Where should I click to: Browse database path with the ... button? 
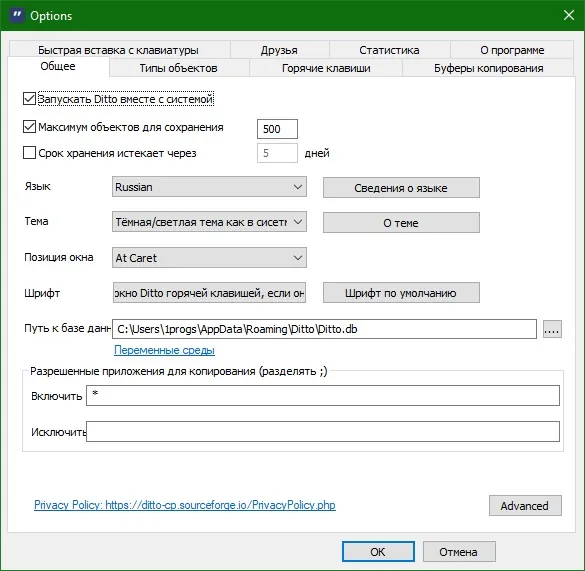552,329
